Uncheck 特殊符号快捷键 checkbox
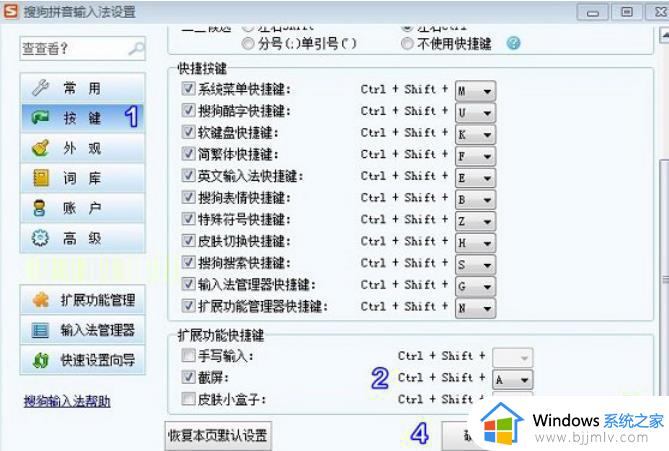The image size is (669, 451). click(188, 218)
